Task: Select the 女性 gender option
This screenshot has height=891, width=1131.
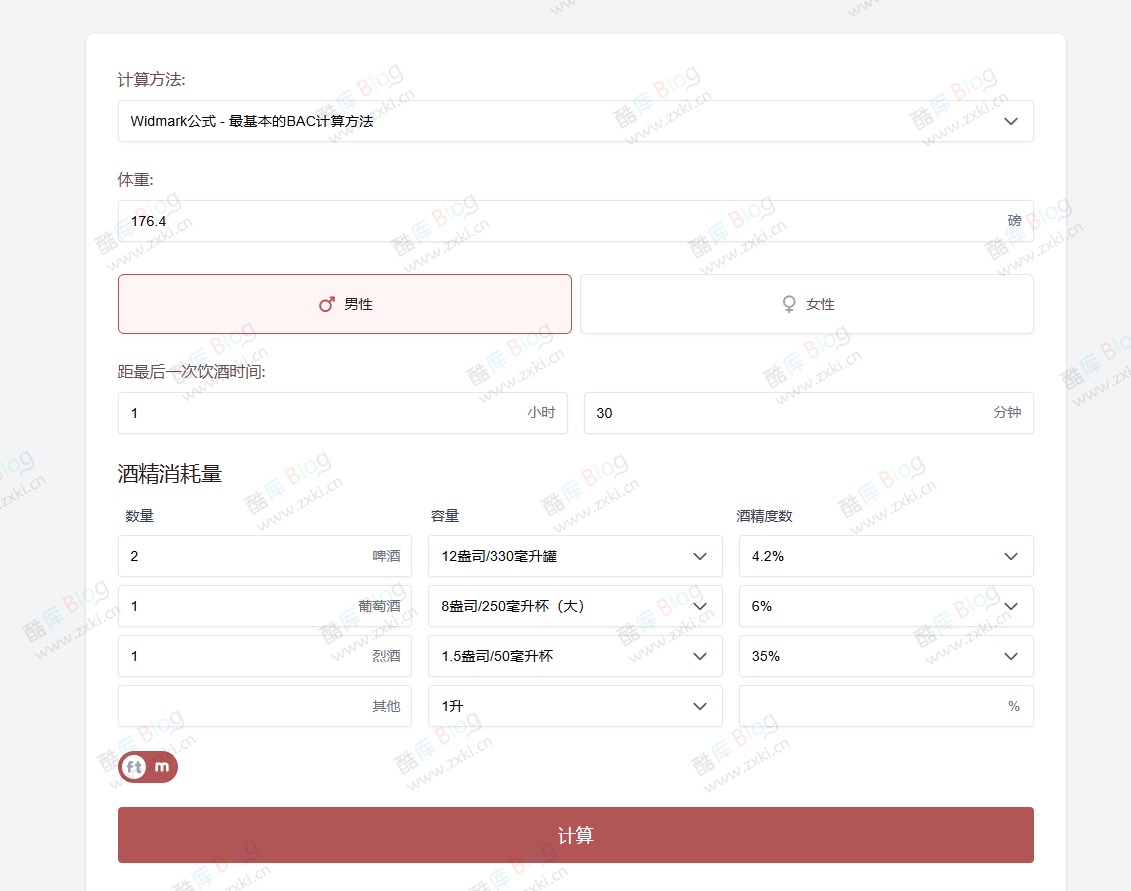Action: point(806,303)
